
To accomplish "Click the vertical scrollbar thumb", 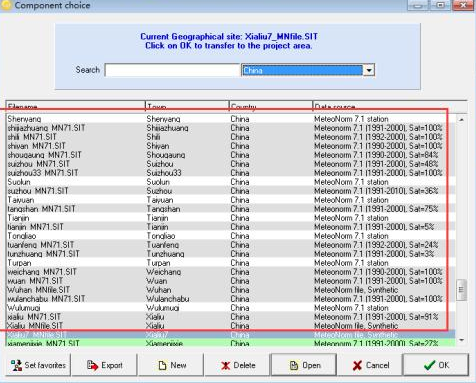I will pos(462,290).
